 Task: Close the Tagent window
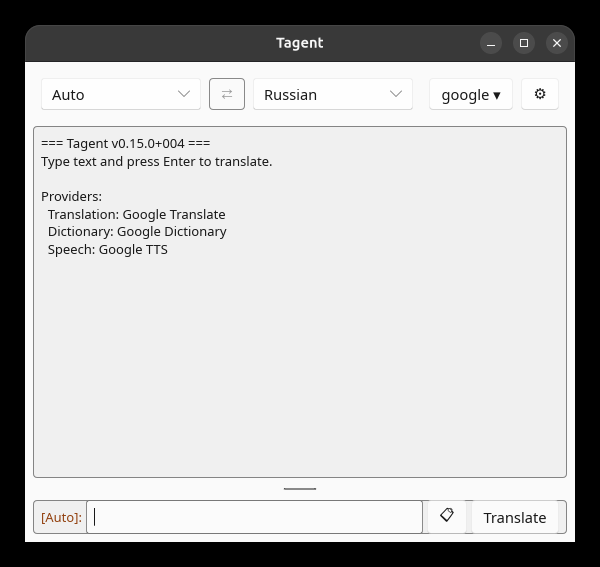click(x=556, y=43)
